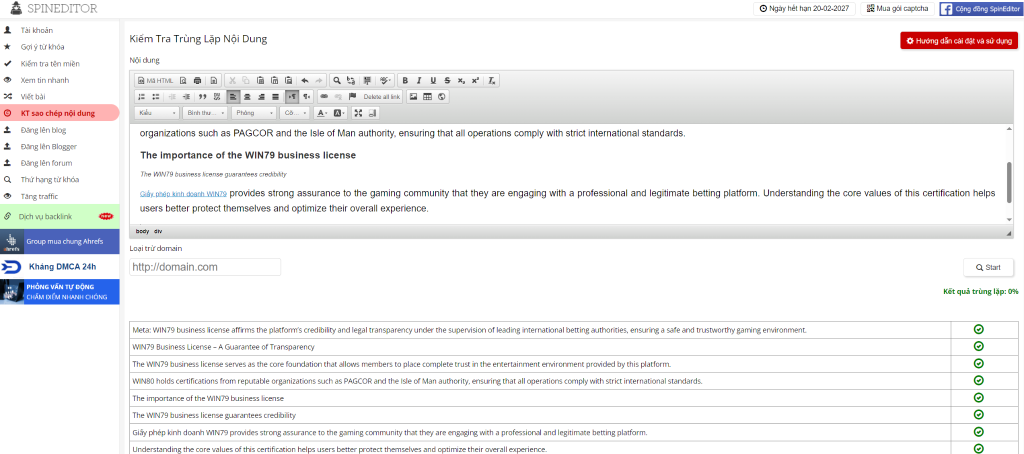Select Gợi ý từ khóa in the sidebar
This screenshot has width=1024, height=454.
pyautogui.click(x=44, y=46)
